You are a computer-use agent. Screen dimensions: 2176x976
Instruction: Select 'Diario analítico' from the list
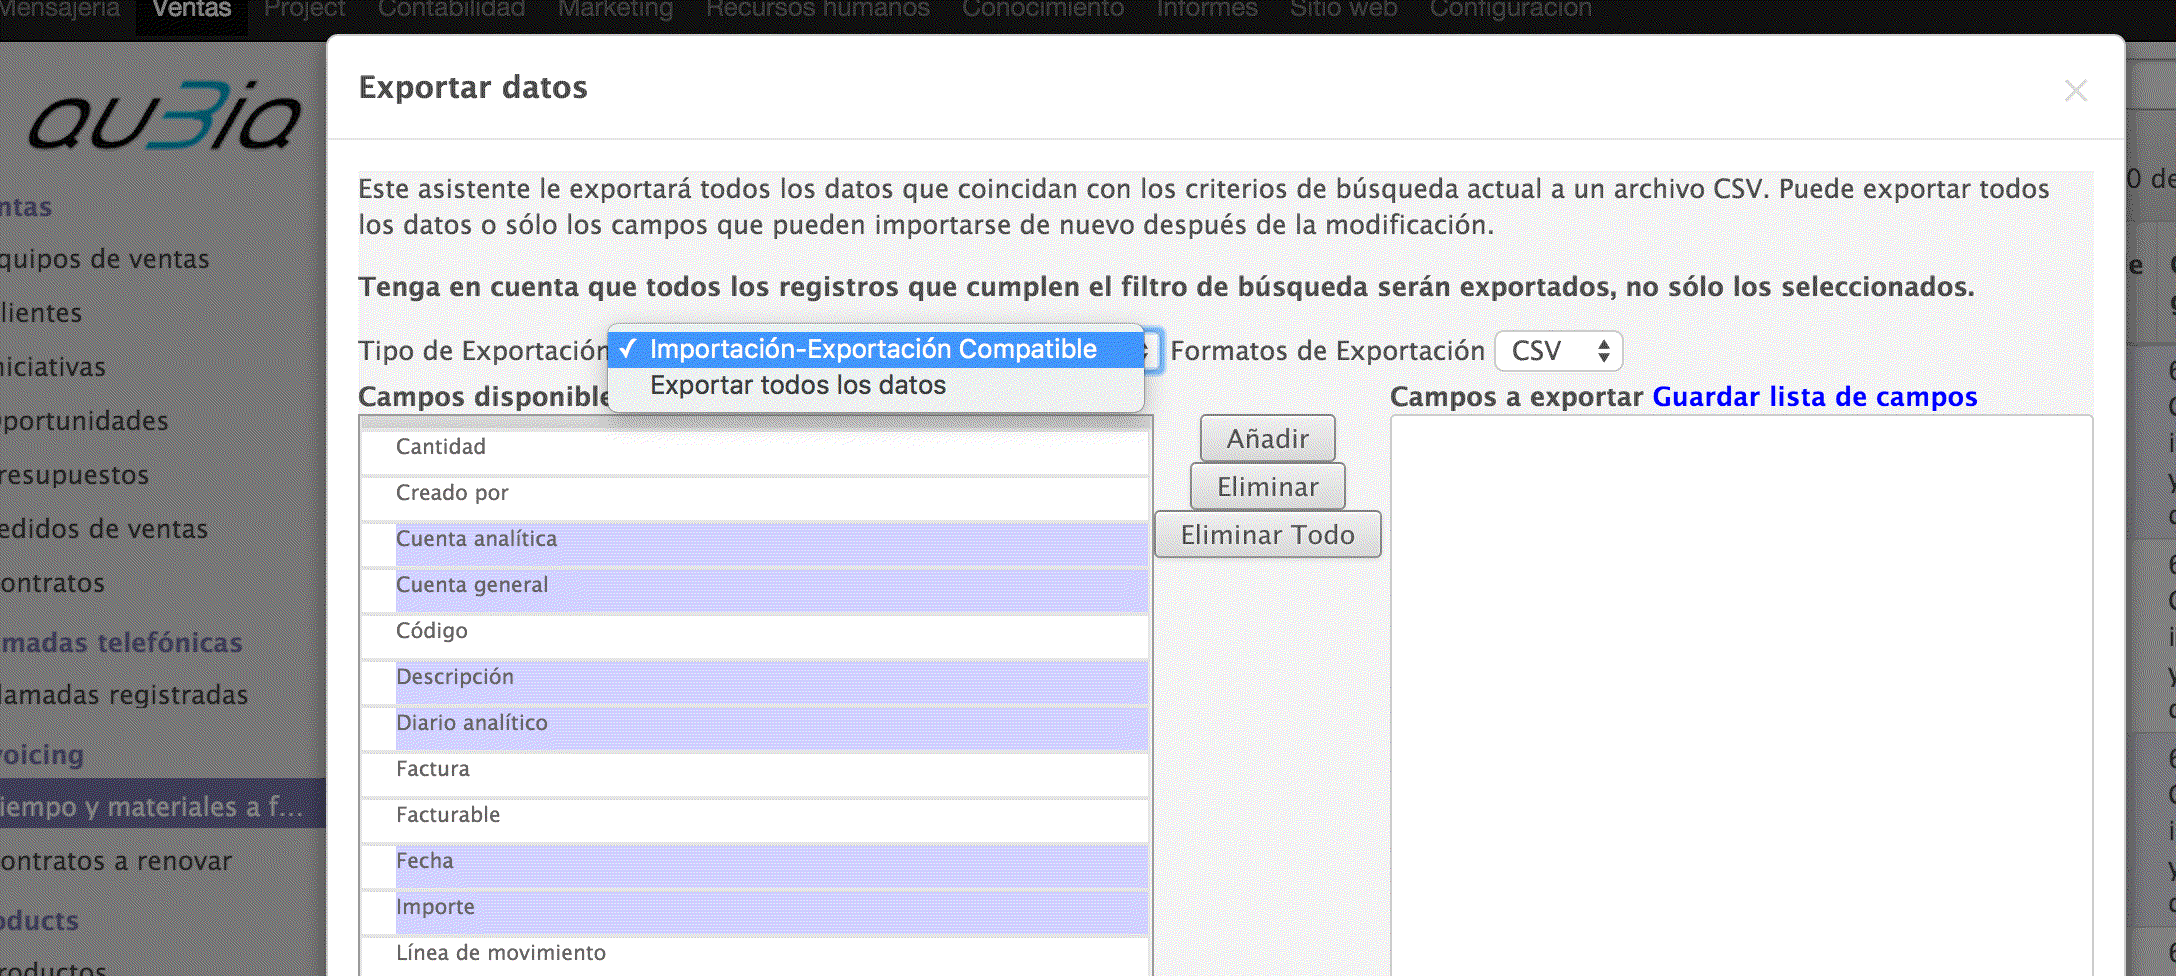[472, 723]
